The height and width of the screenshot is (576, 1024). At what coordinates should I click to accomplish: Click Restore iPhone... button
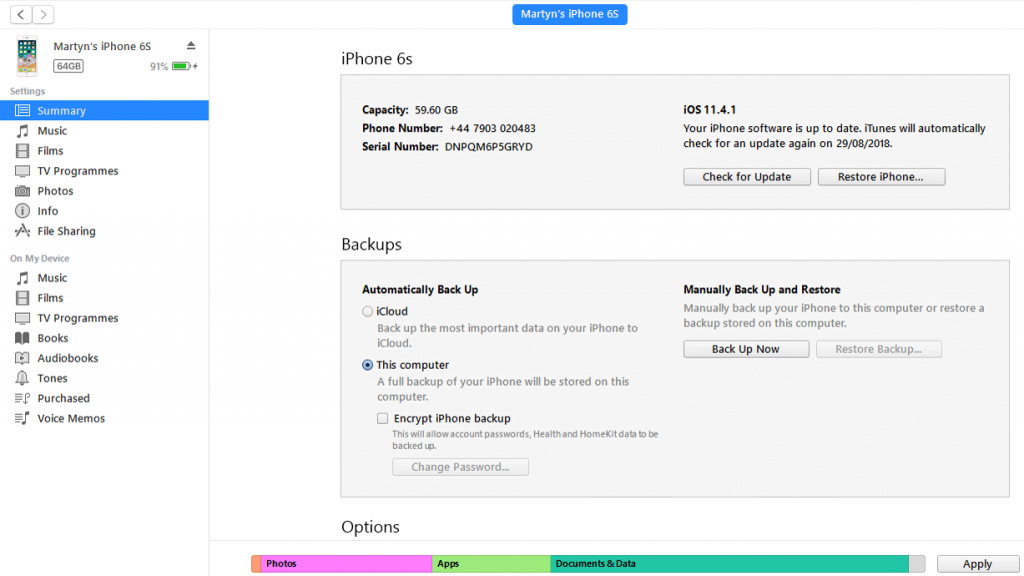pos(881,177)
